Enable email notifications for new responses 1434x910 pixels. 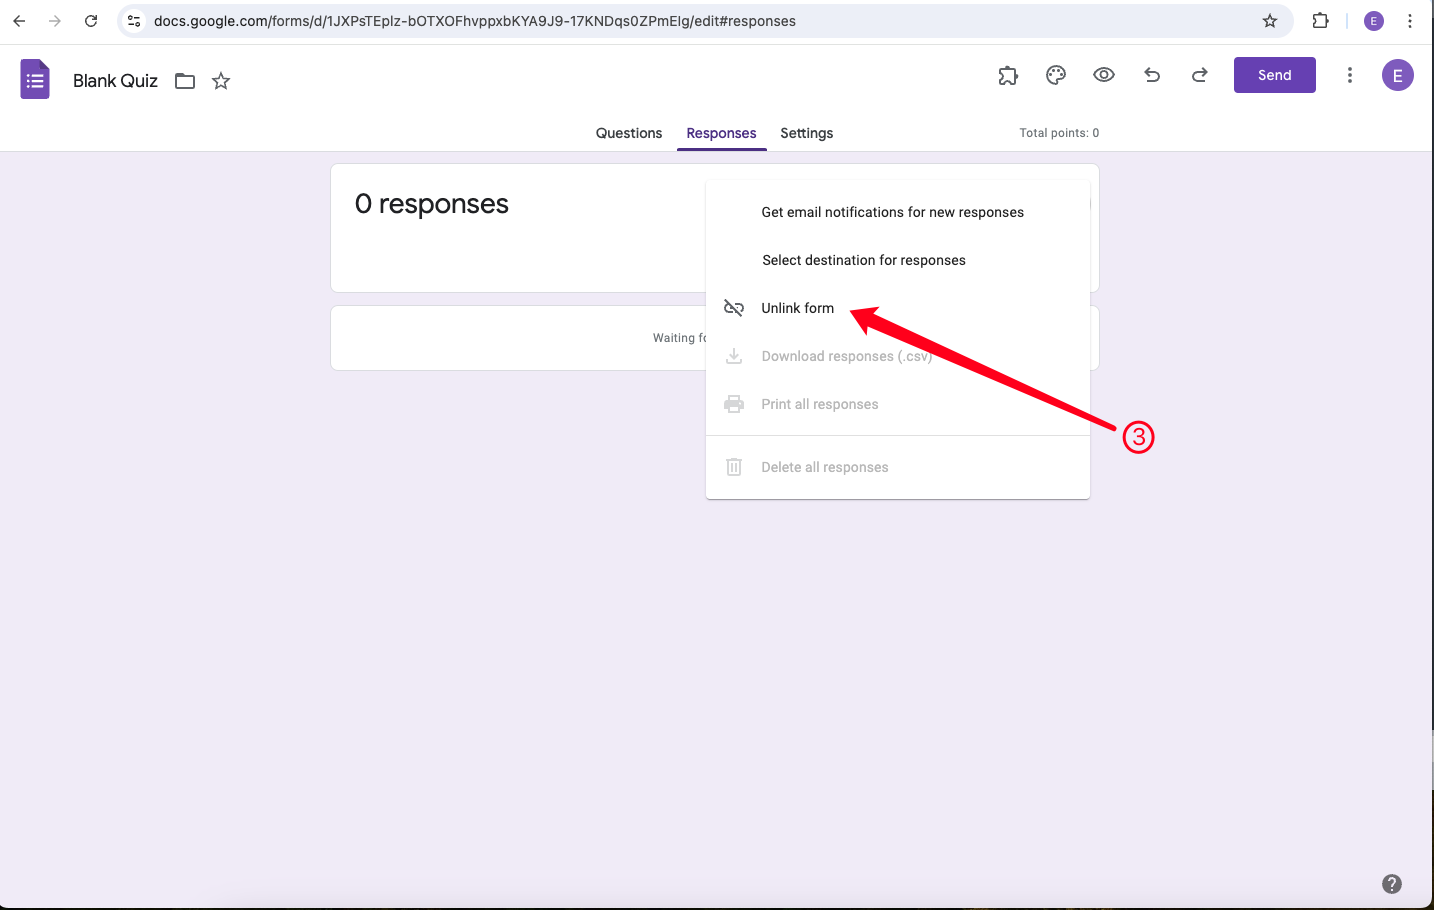pos(893,212)
